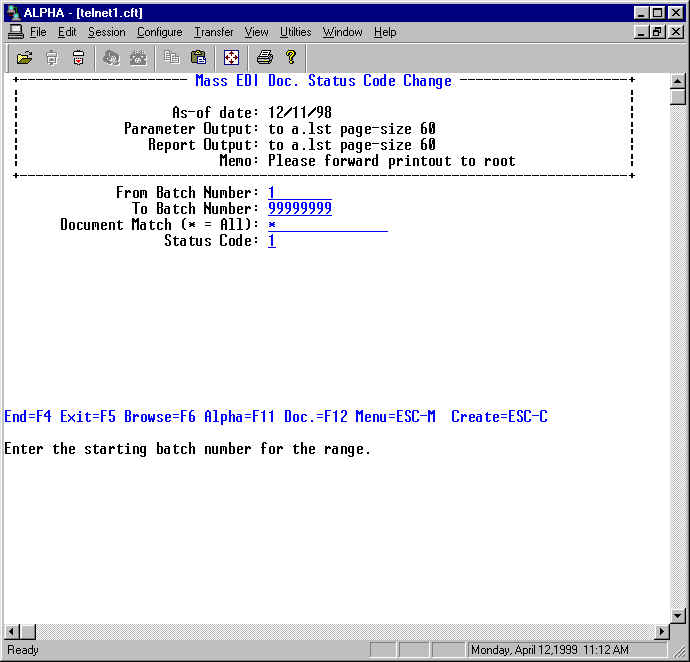The height and width of the screenshot is (662, 690).
Task: Click the To Batch Number field
Action: pos(299,209)
